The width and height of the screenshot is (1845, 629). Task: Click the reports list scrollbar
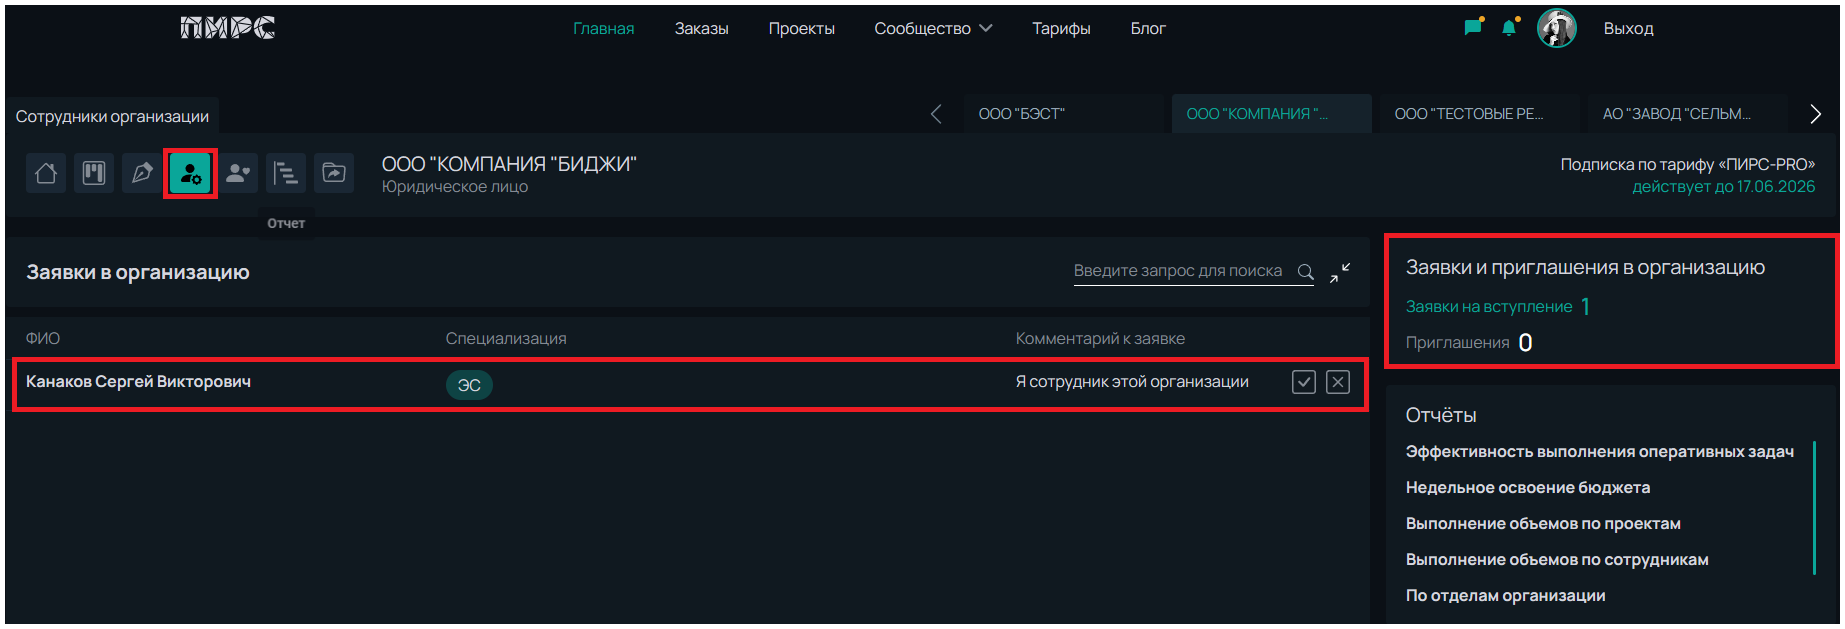pyautogui.click(x=1814, y=508)
